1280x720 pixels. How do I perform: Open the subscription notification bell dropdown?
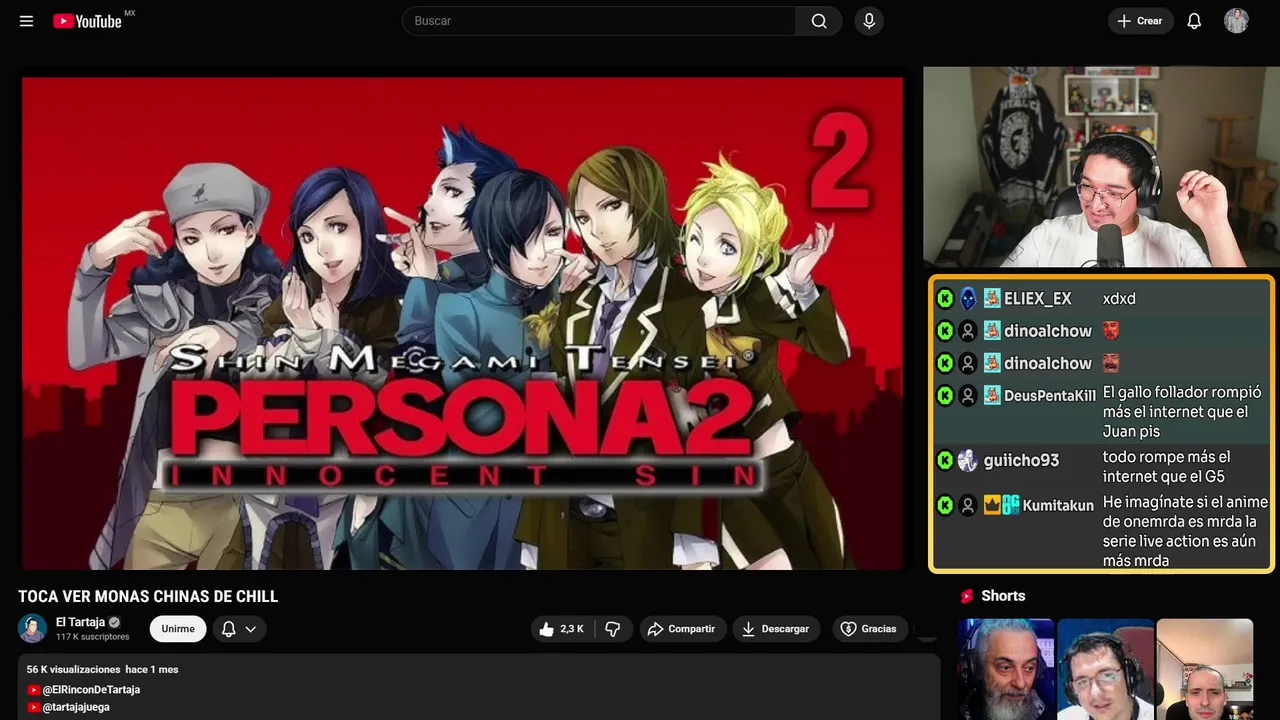coord(239,629)
